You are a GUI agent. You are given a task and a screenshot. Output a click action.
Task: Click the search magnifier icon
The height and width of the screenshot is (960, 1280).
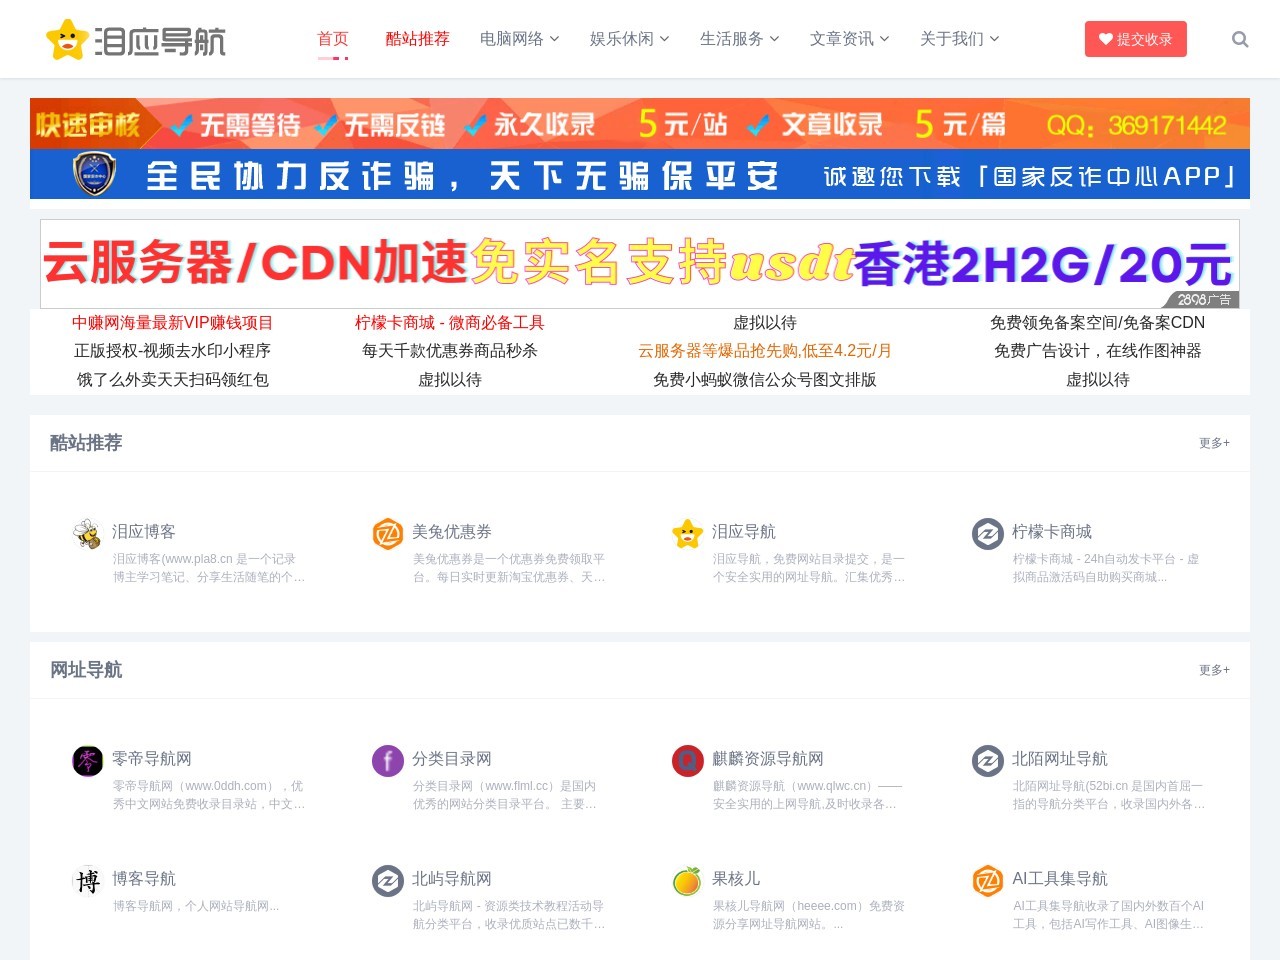(x=1240, y=39)
